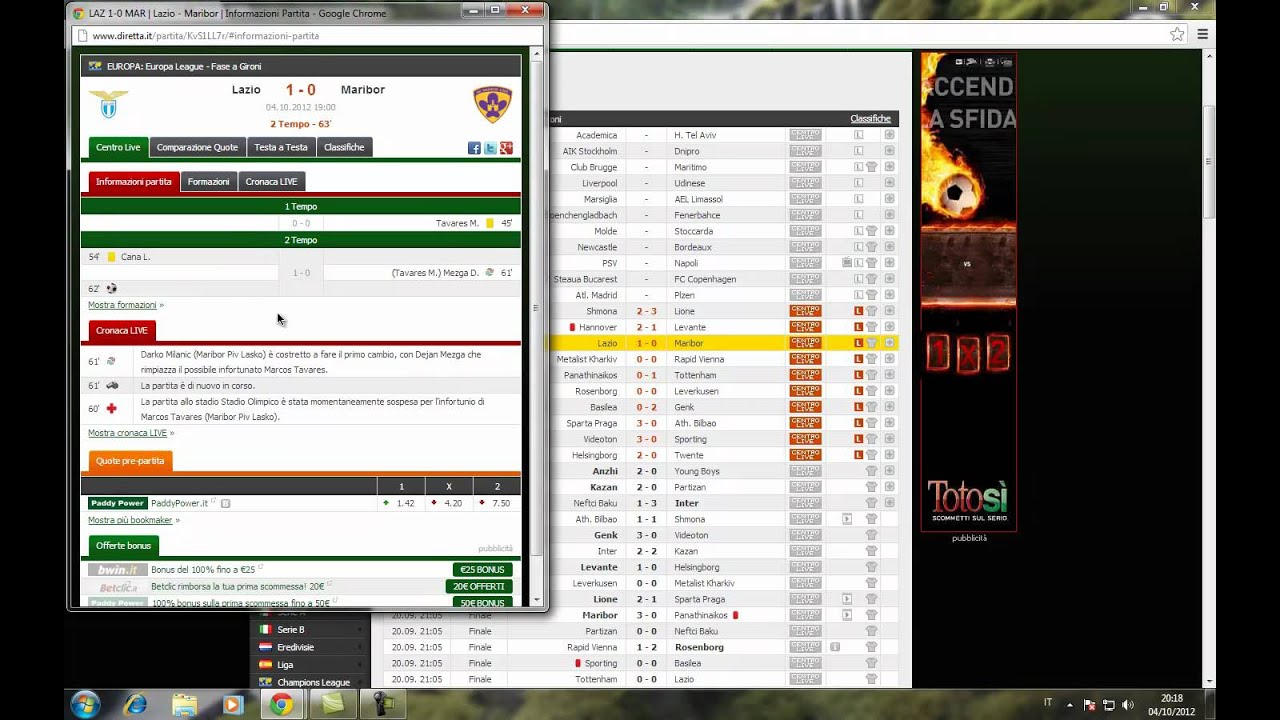
Task: Open media player from taskbar
Action: point(233,704)
